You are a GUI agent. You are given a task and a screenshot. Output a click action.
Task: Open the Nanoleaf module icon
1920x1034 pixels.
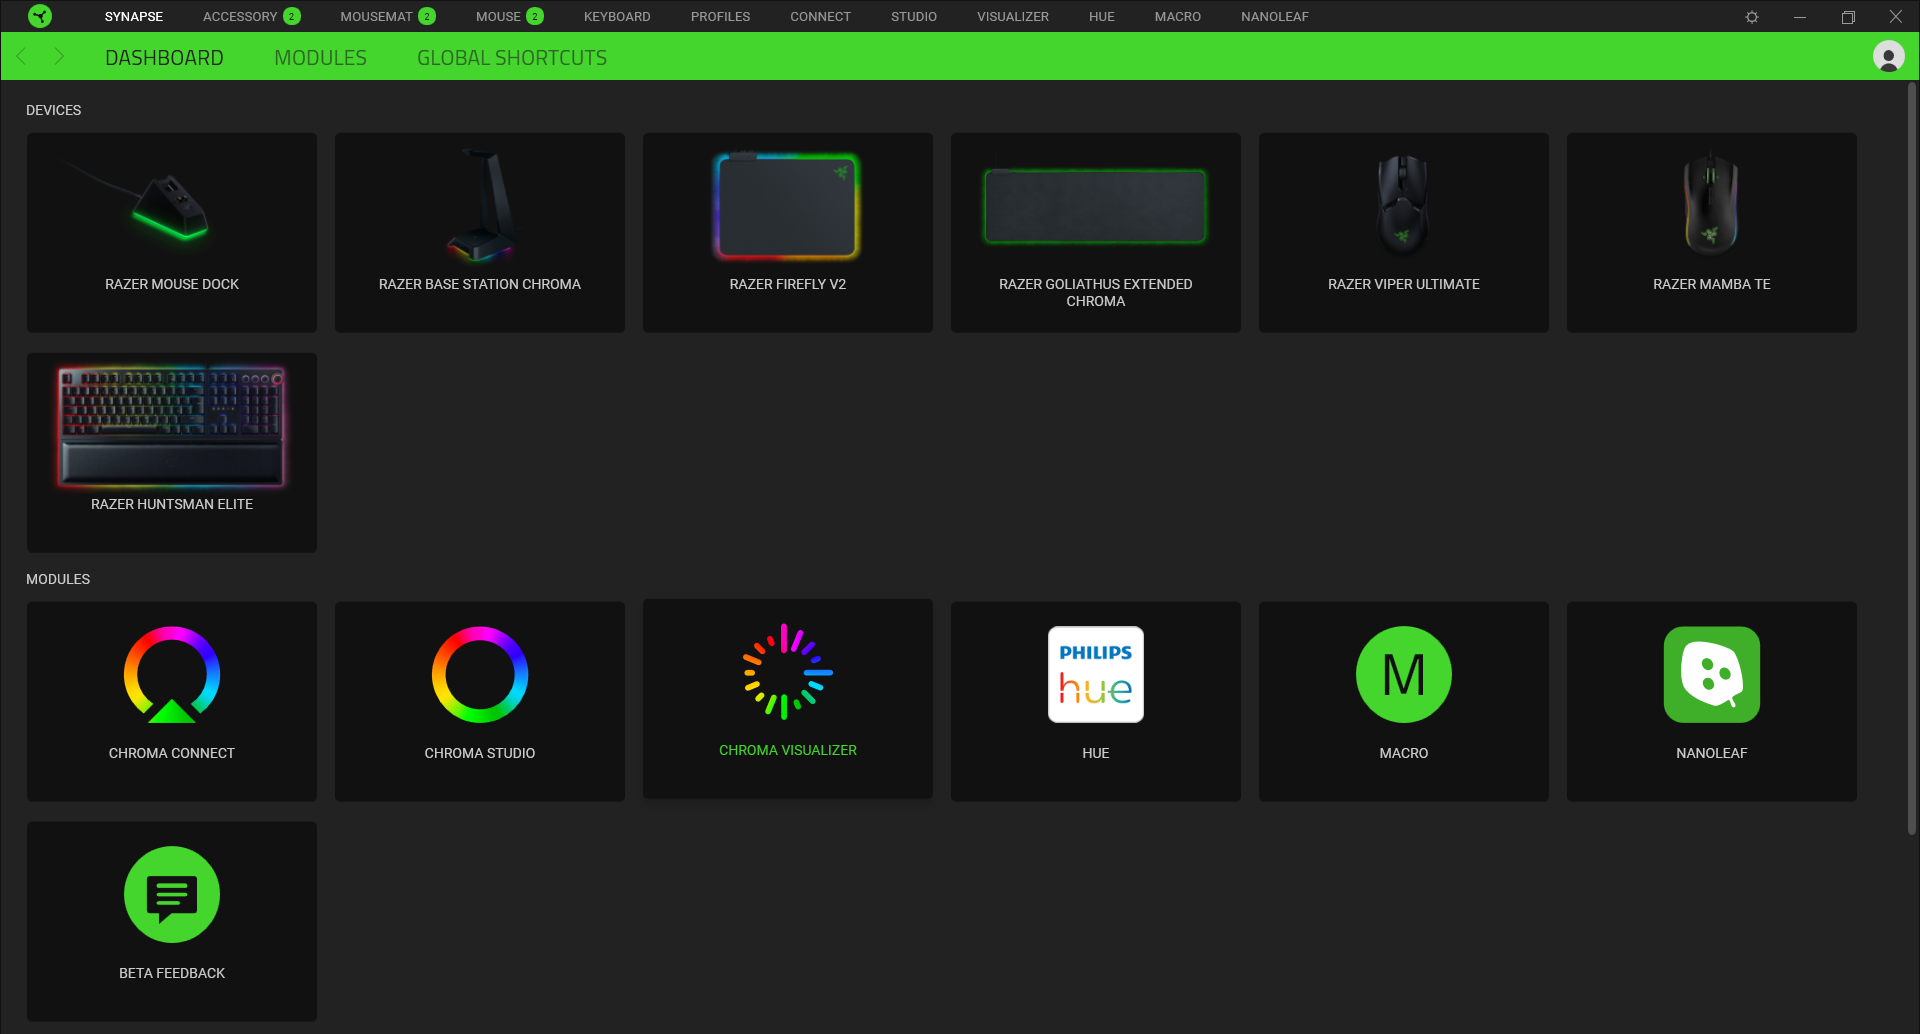[1712, 675]
